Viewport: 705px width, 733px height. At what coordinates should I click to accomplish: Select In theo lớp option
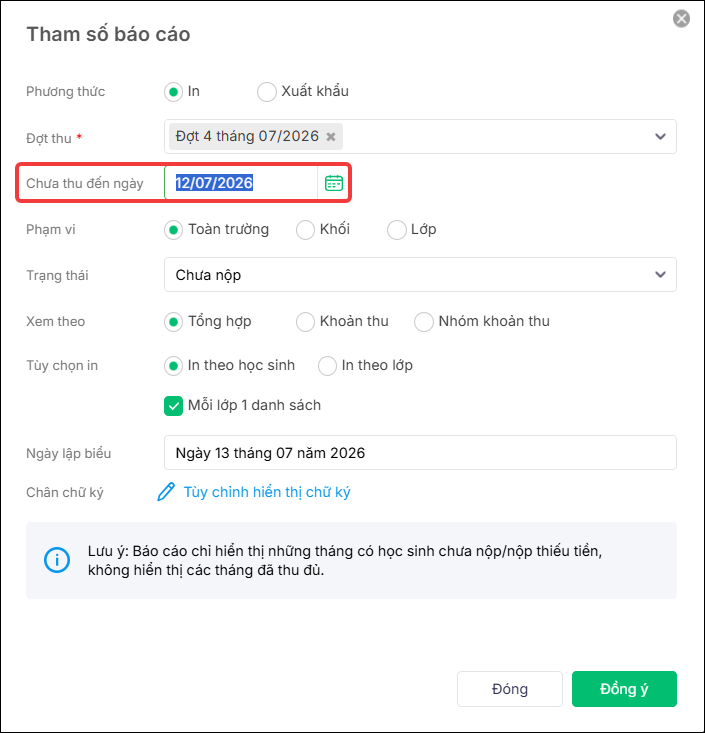coord(327,366)
